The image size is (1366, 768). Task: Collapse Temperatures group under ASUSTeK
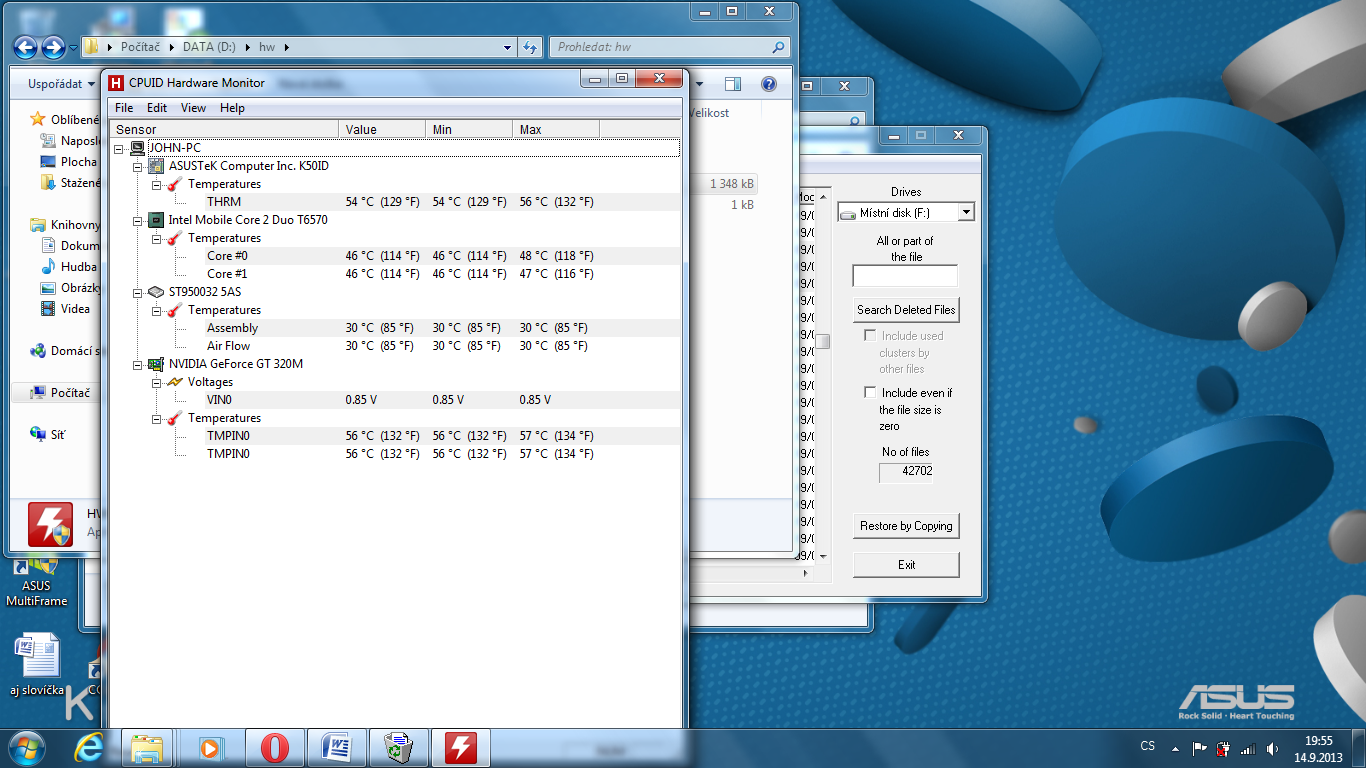[156, 184]
